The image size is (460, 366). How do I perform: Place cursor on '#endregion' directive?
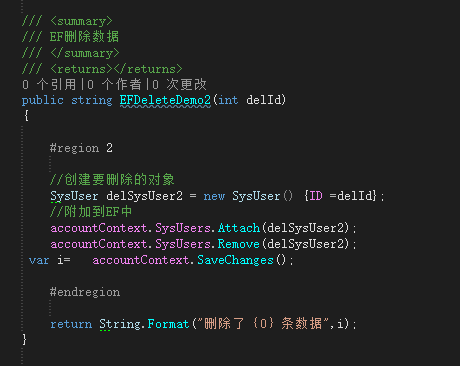click(x=85, y=292)
